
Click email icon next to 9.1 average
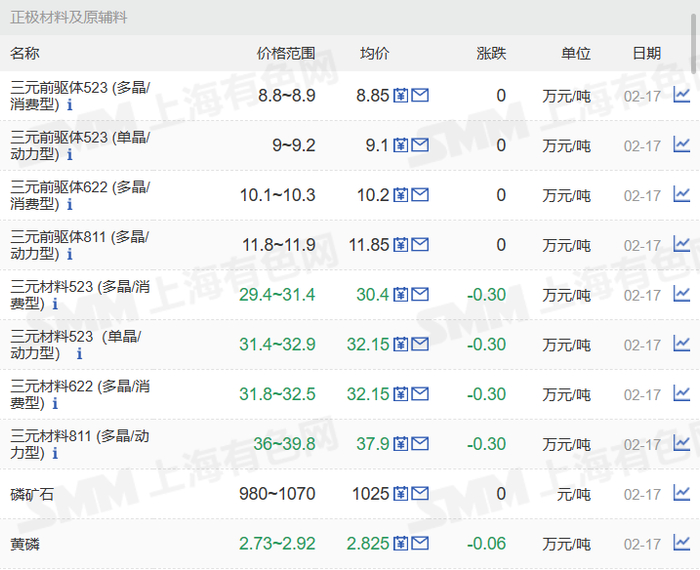(420, 145)
